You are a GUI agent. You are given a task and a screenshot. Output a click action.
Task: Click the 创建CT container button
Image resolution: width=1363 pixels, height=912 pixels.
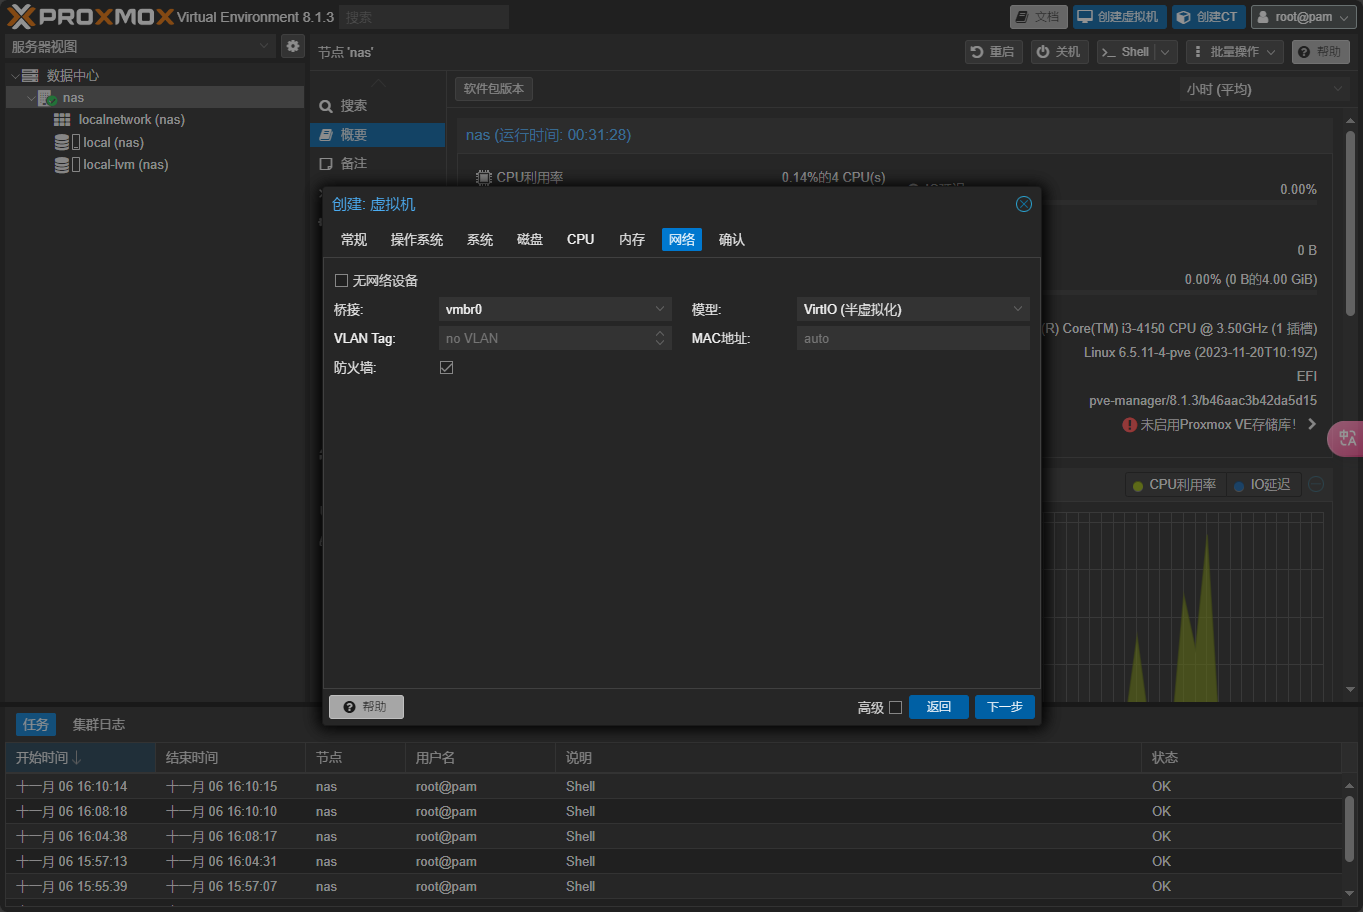(x=1208, y=17)
